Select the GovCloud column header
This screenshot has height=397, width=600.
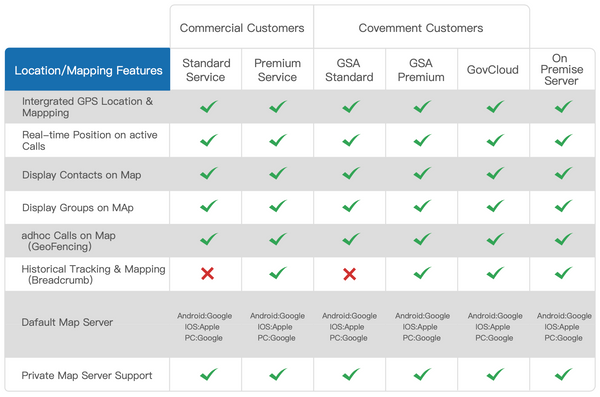click(x=493, y=70)
